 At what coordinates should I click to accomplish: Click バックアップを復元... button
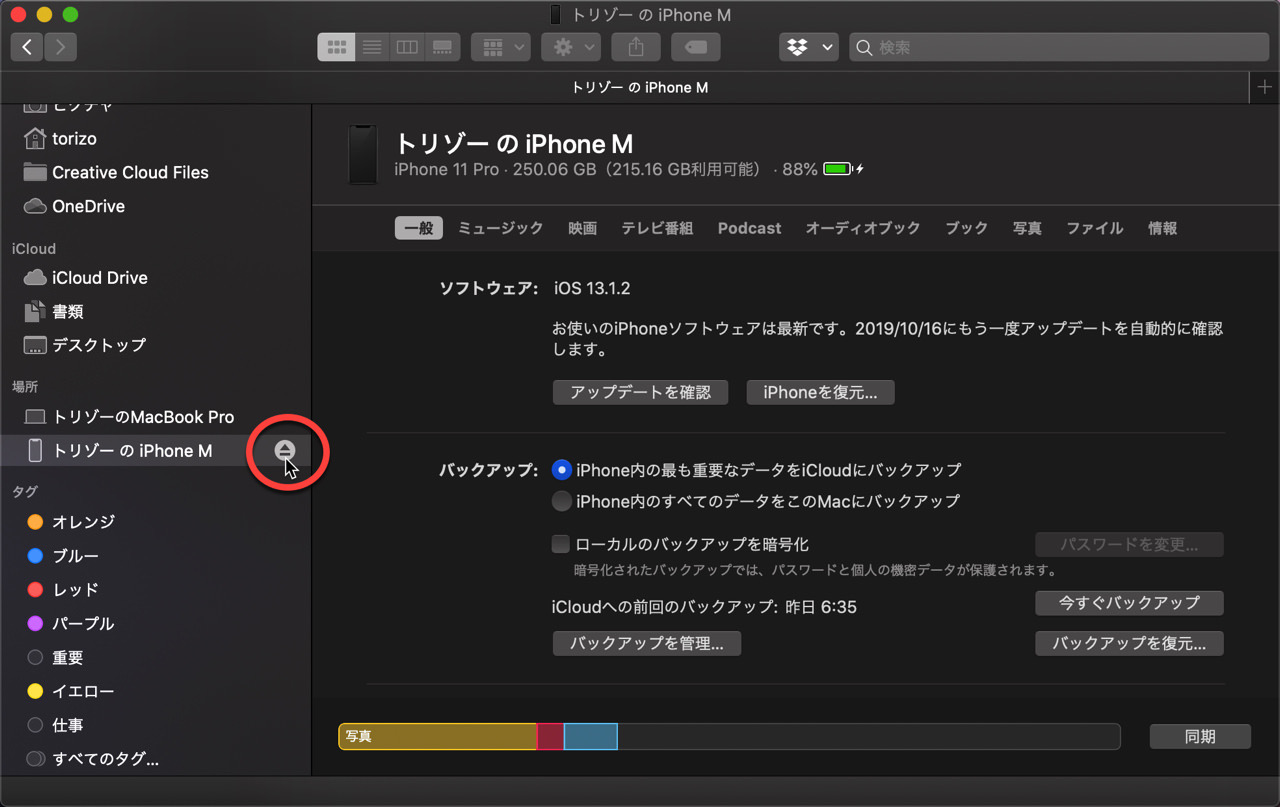[1129, 643]
